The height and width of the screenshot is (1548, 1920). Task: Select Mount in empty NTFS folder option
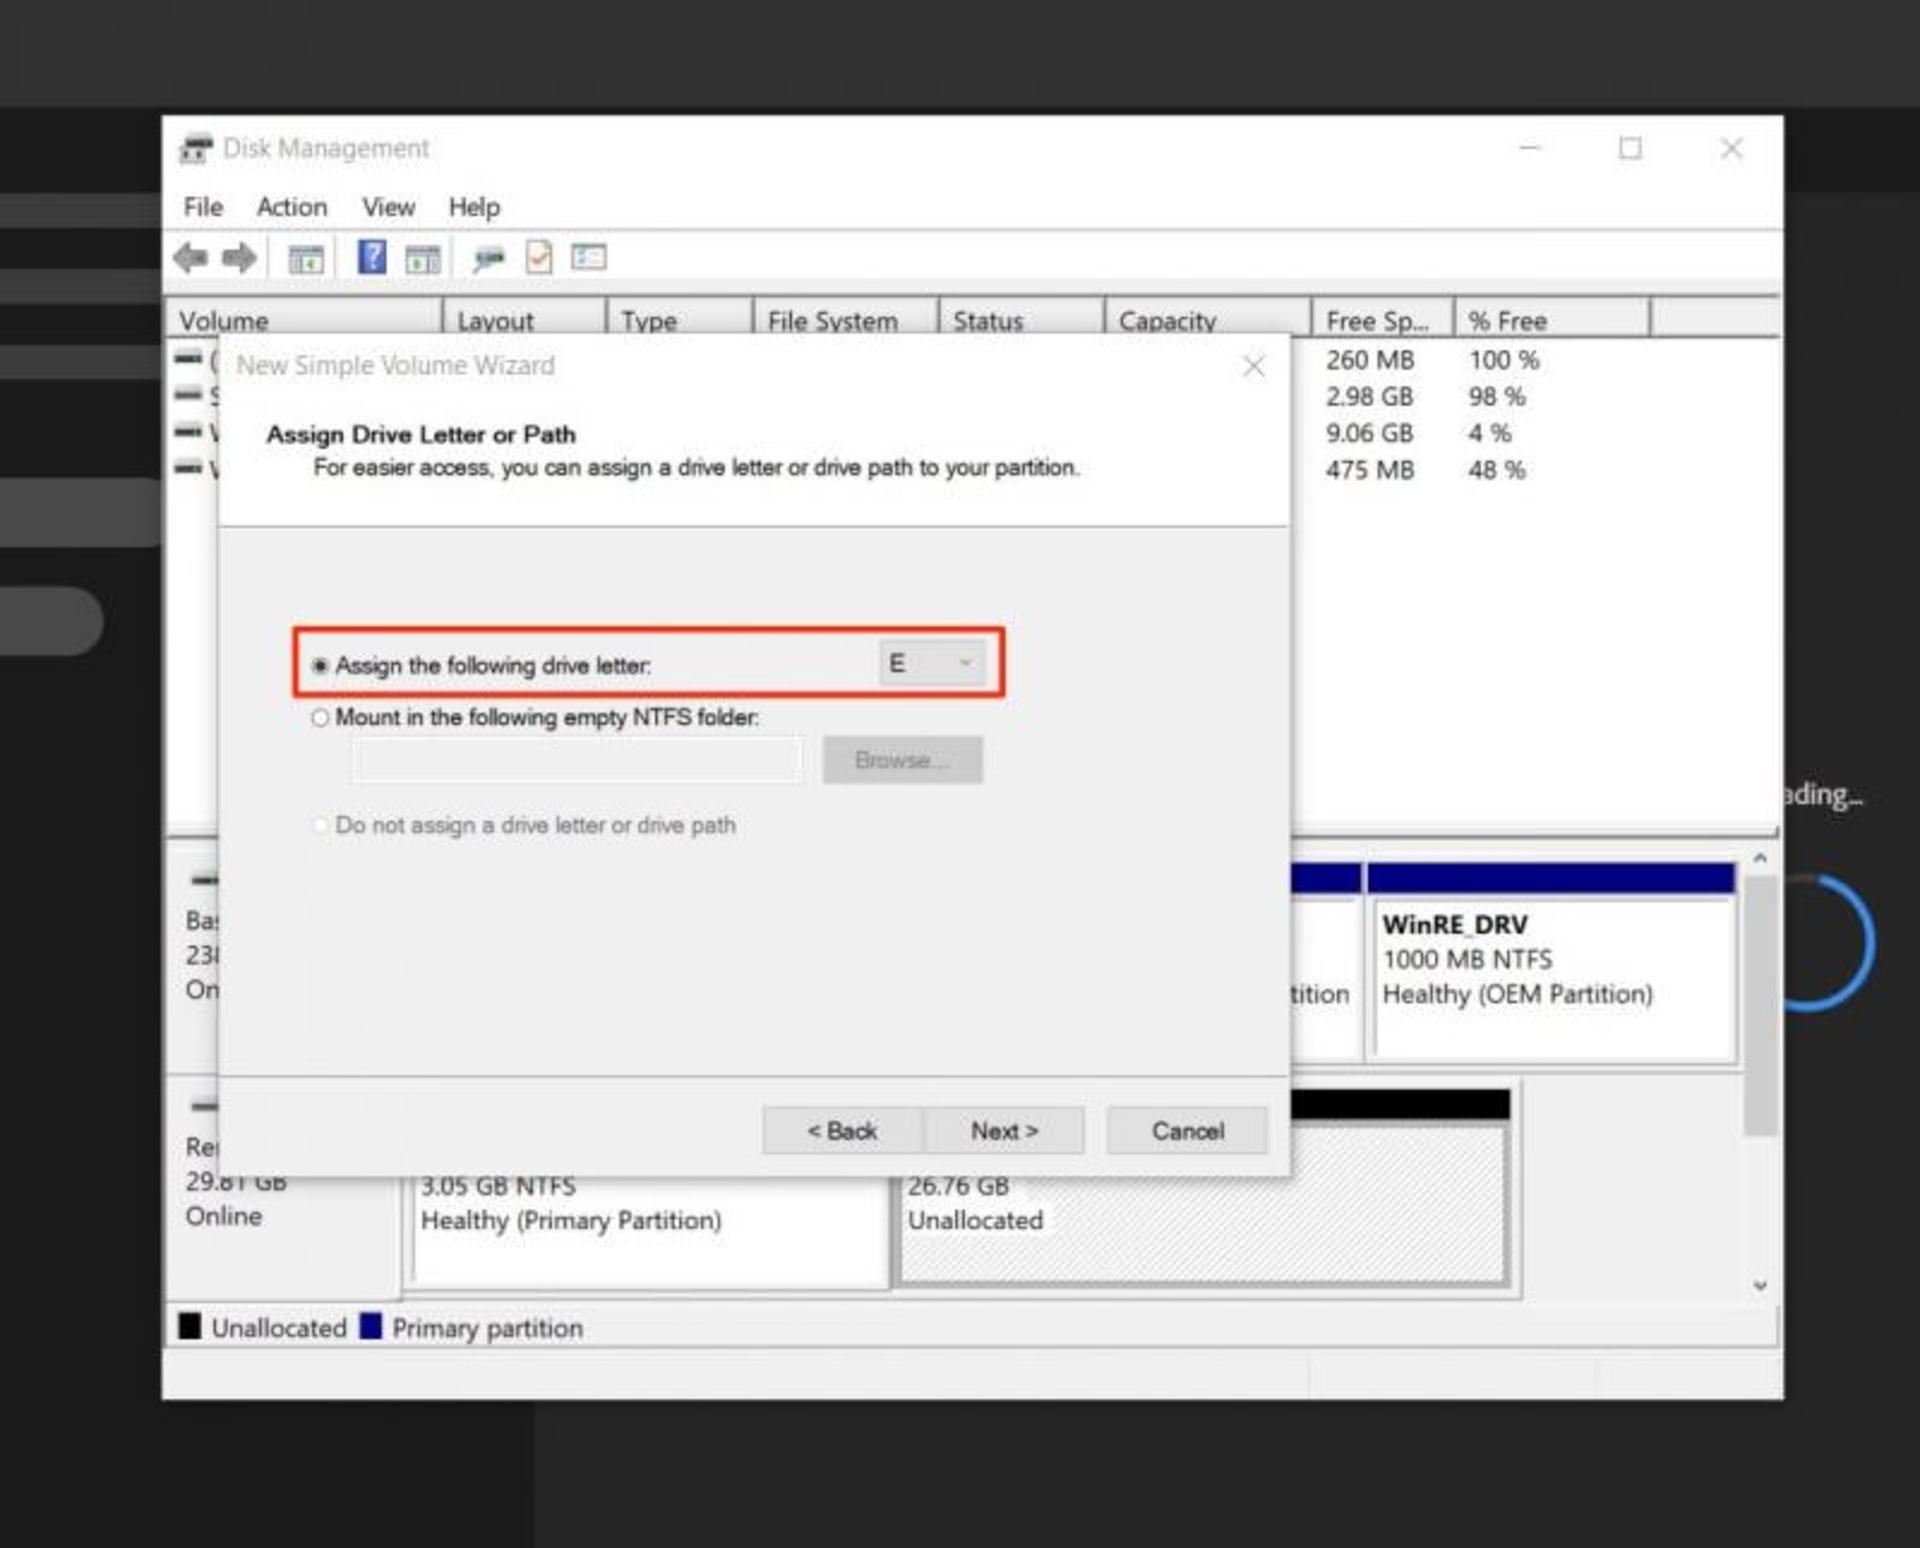pos(320,718)
